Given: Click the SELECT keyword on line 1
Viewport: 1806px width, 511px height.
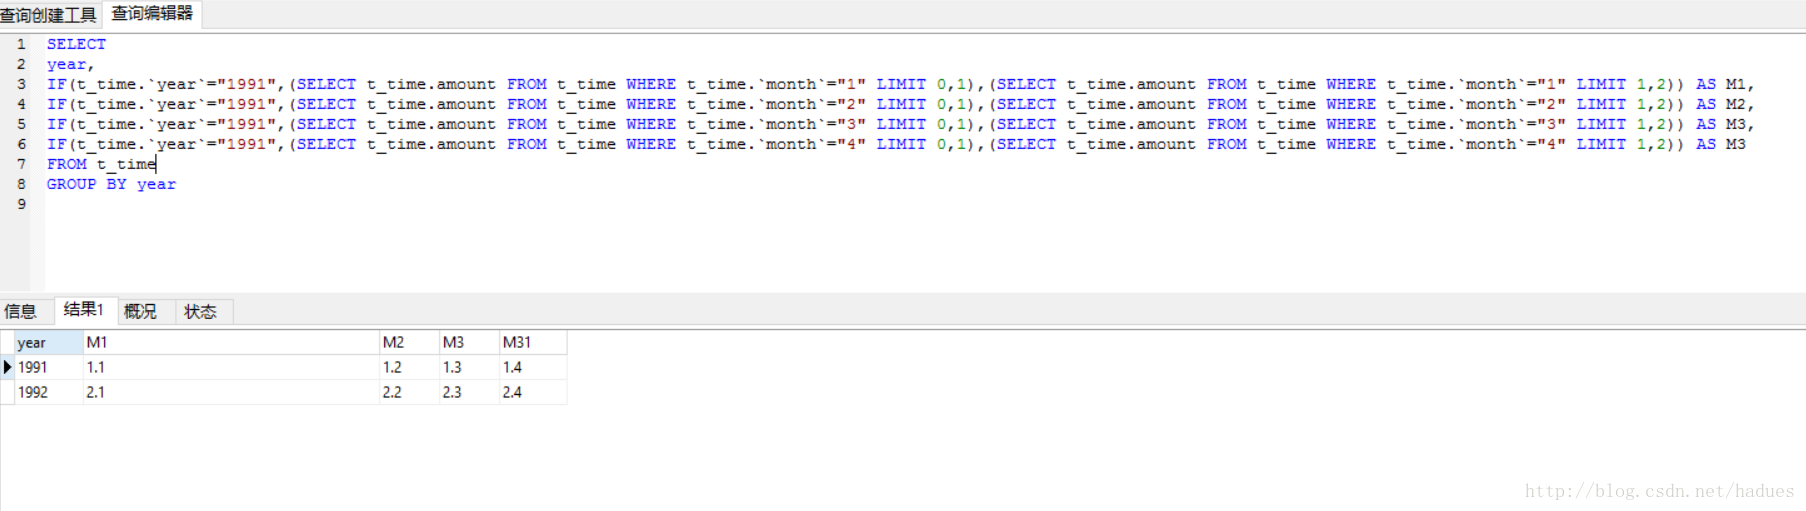Looking at the screenshot, I should [76, 44].
